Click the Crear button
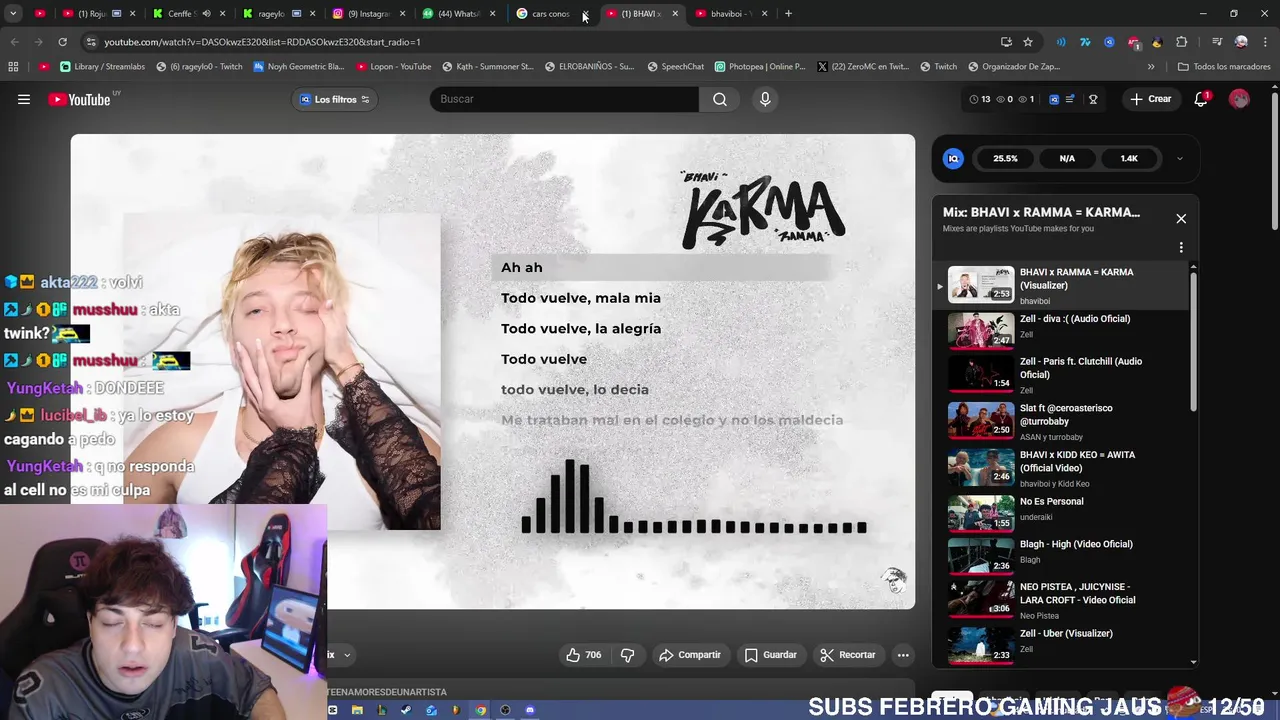 pos(1151,99)
